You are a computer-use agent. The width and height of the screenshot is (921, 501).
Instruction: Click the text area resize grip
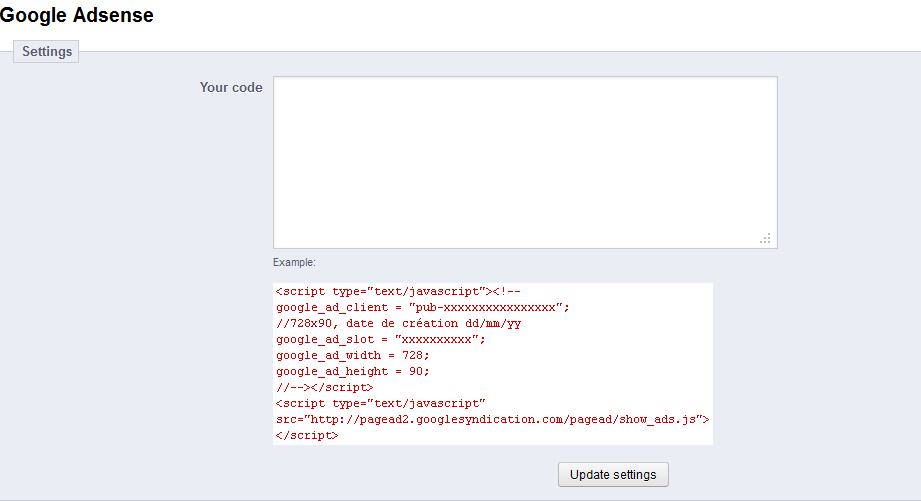pos(765,238)
